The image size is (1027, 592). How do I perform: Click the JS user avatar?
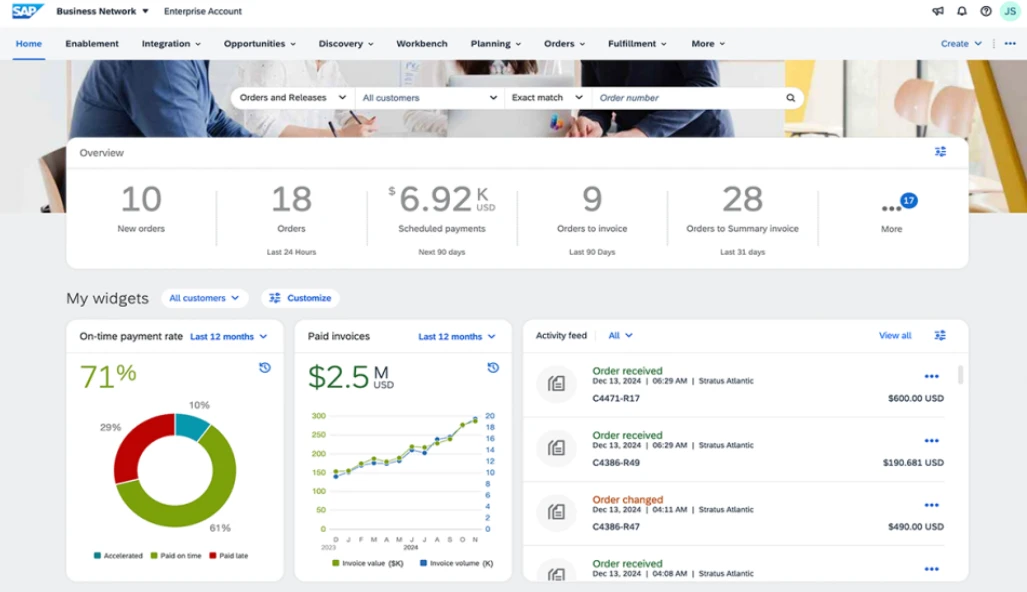[x=1010, y=11]
